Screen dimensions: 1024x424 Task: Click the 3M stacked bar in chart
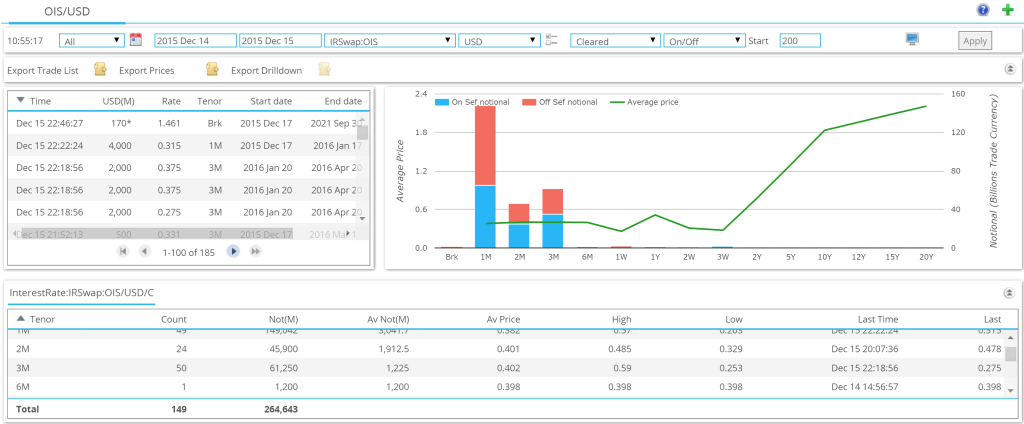tap(552, 218)
